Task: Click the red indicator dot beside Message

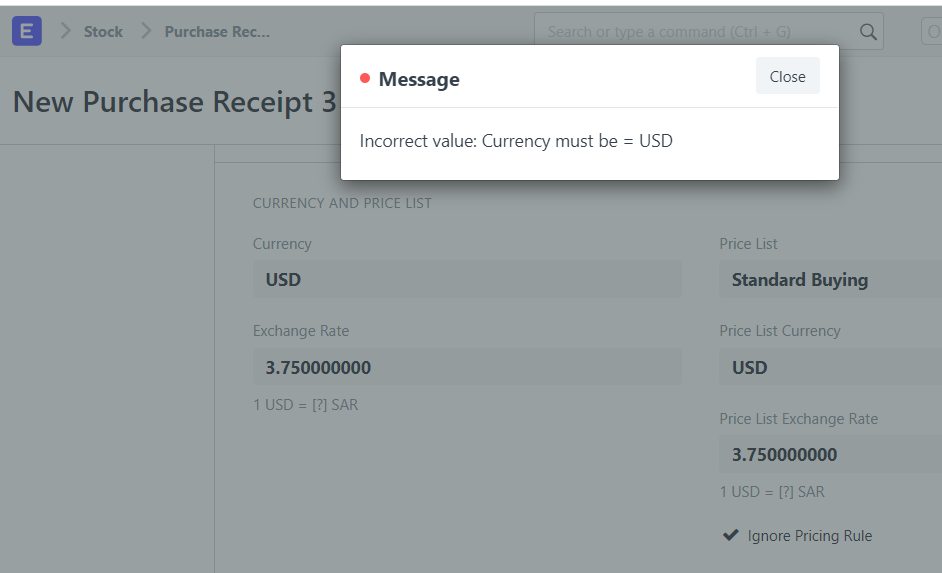Action: (x=365, y=78)
